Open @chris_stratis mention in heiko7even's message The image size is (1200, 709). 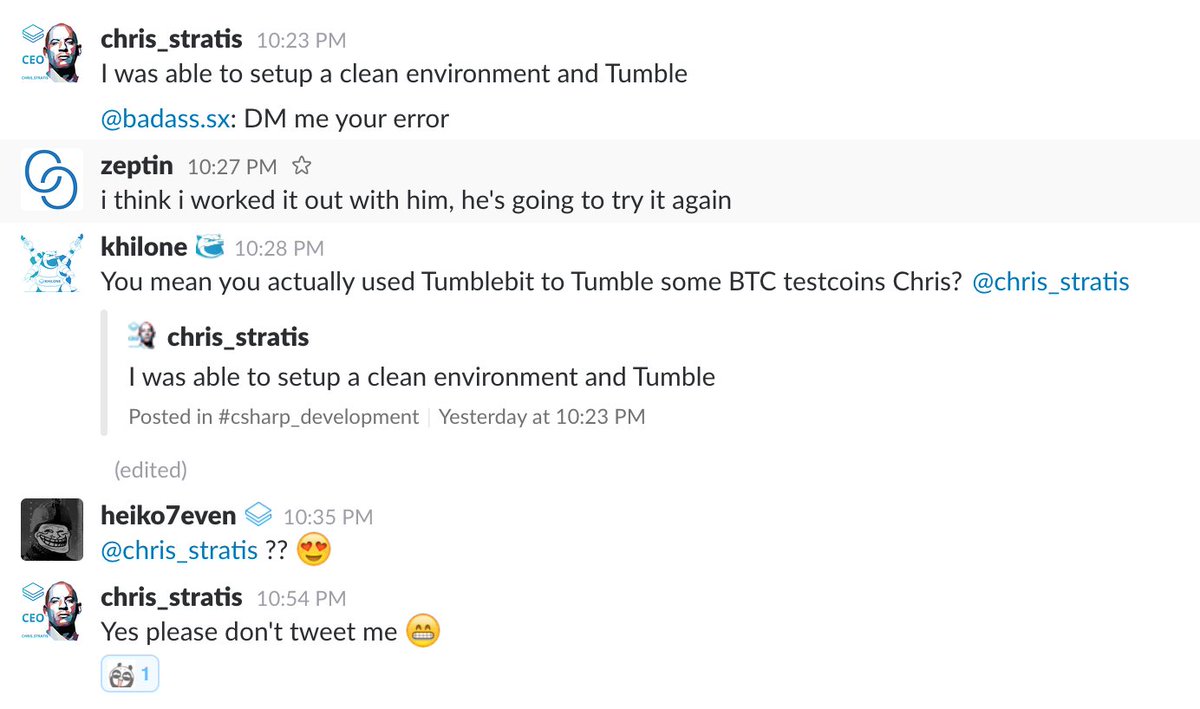point(180,550)
